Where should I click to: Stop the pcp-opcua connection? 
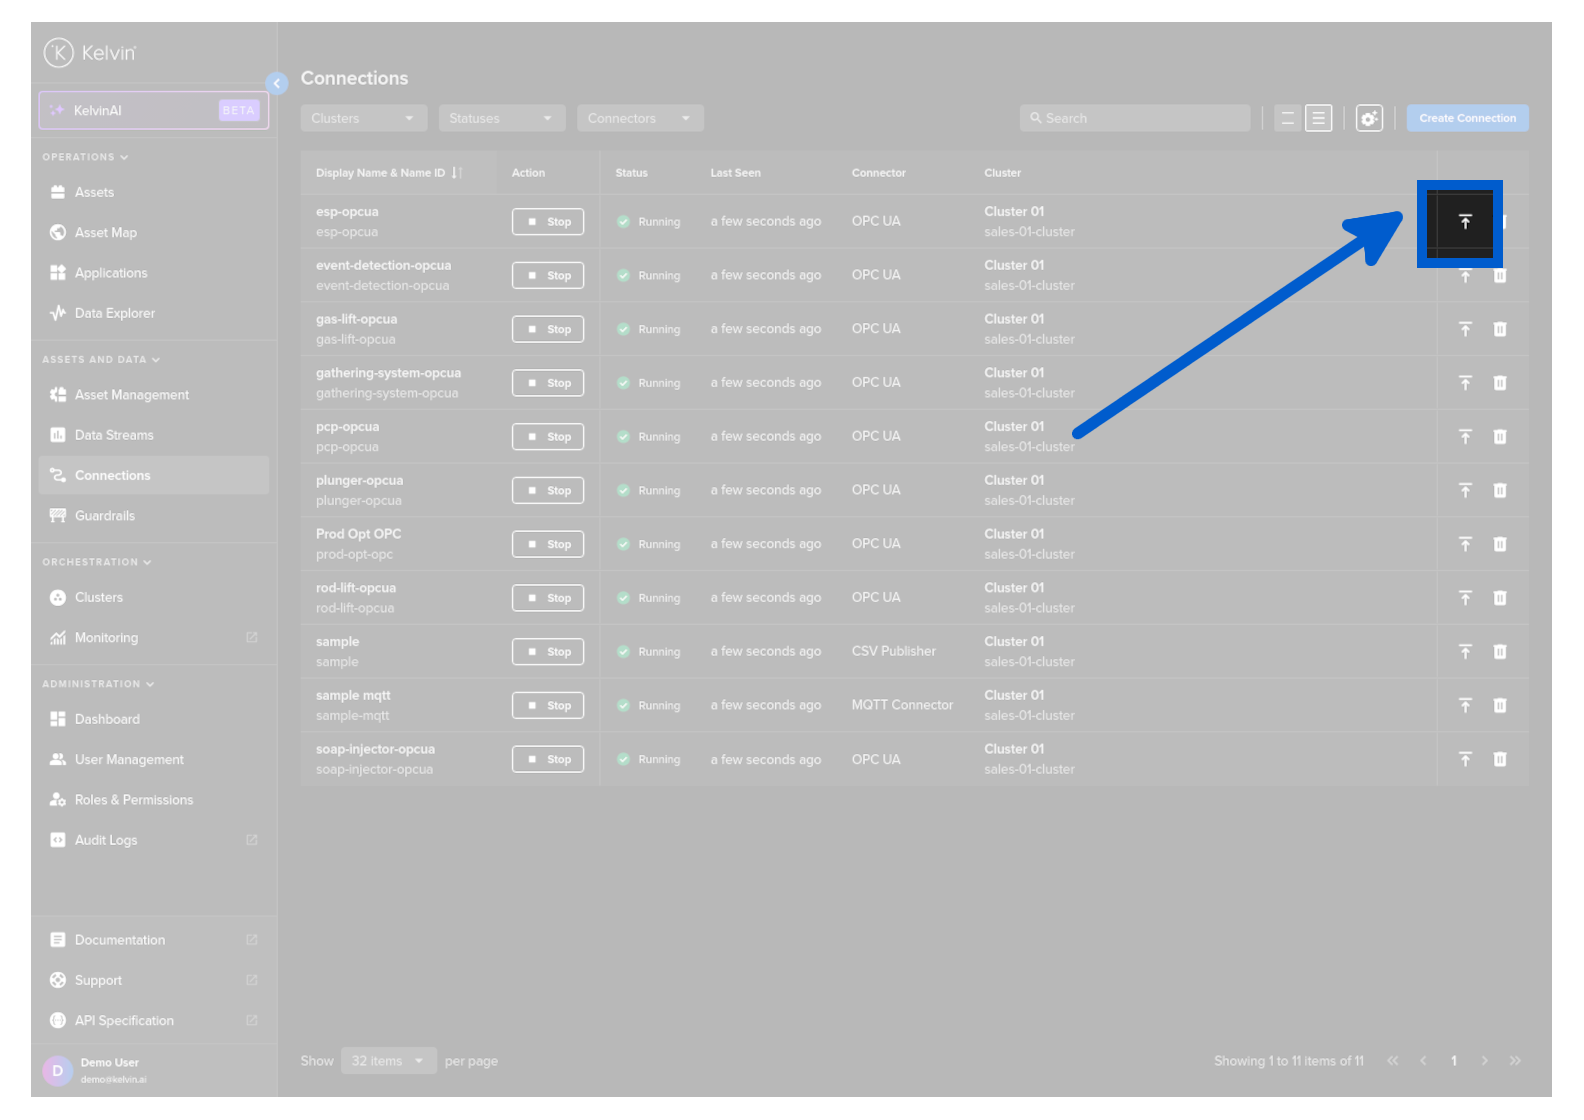pos(548,437)
